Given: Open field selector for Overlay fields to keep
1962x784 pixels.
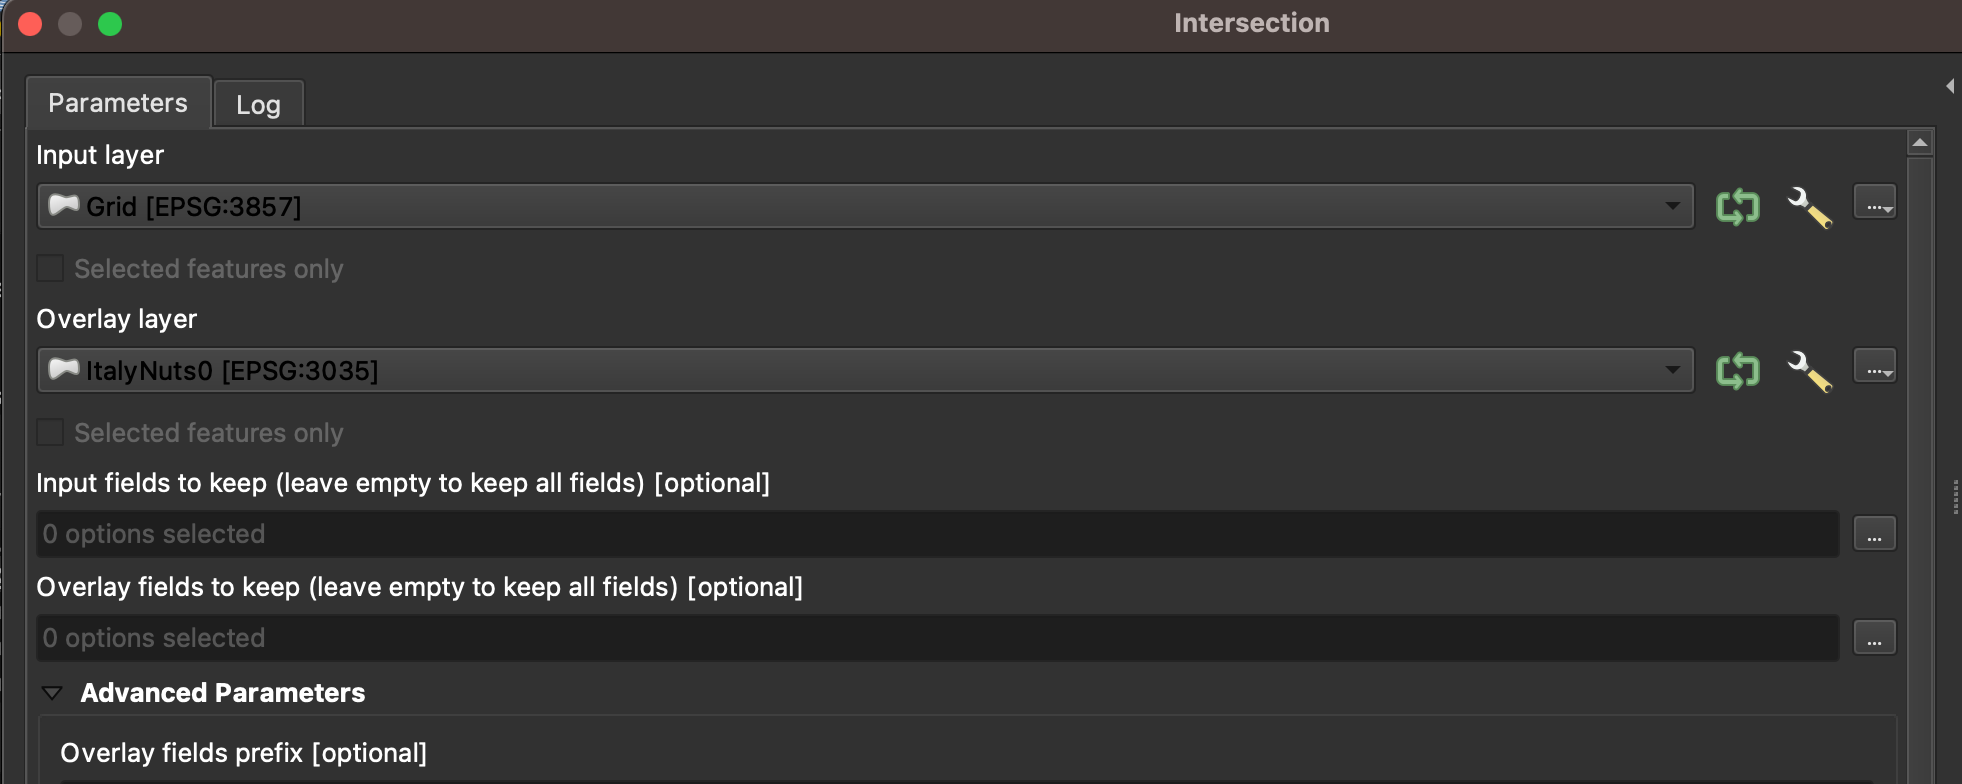Looking at the screenshot, I should pyautogui.click(x=1874, y=638).
